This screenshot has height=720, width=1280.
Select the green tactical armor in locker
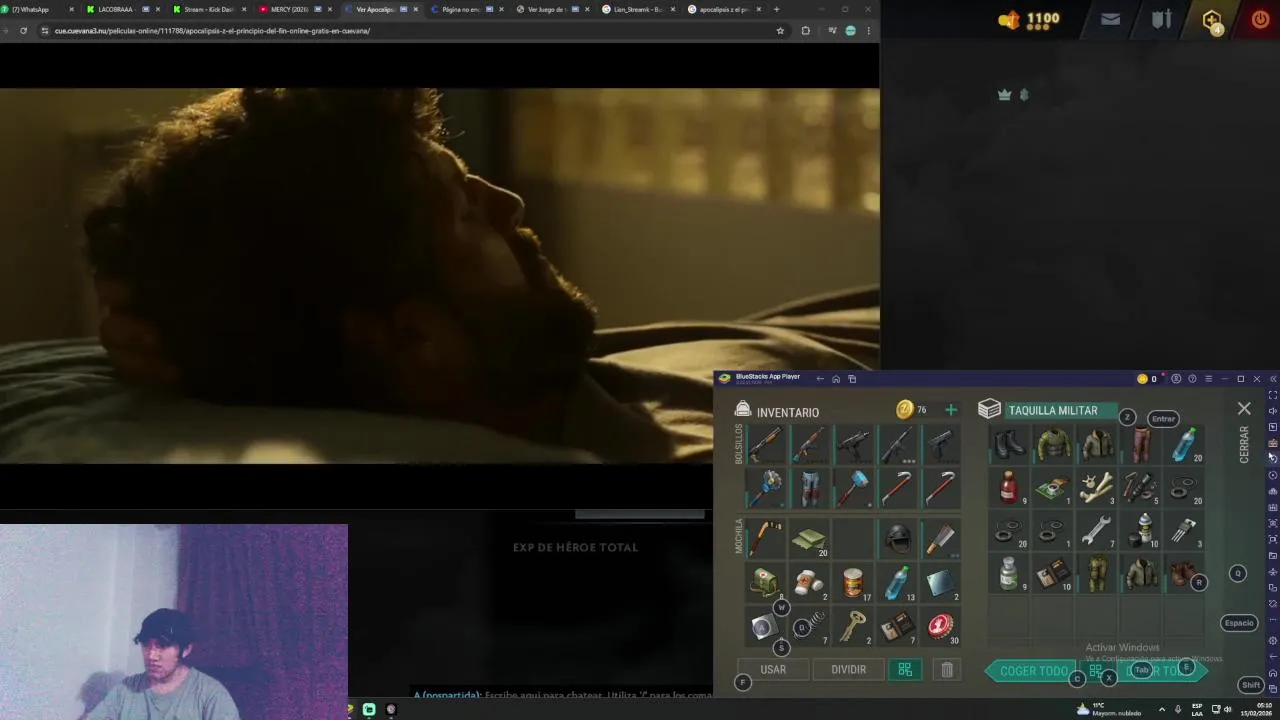click(x=1053, y=444)
